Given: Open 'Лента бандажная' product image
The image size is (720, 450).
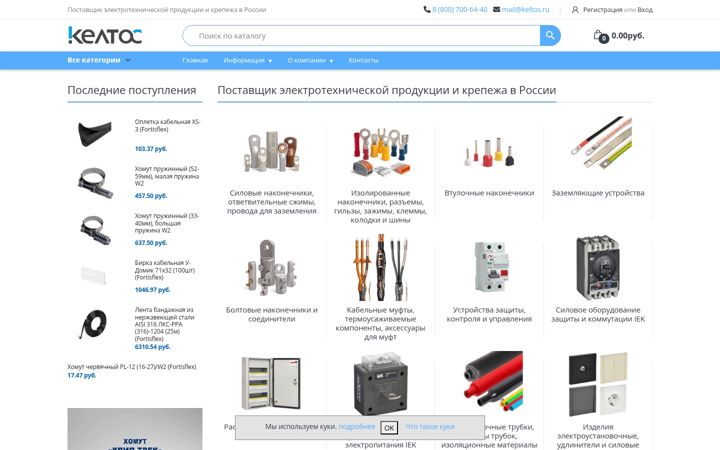Looking at the screenshot, I should (94, 324).
